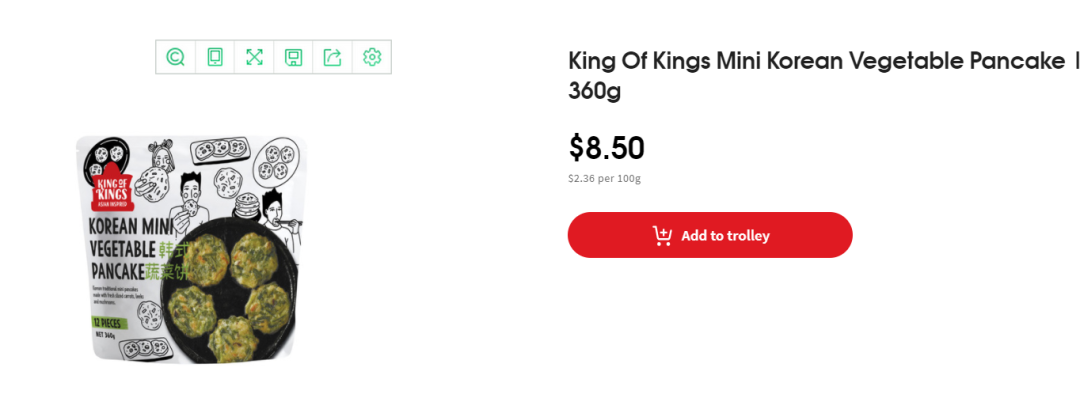Click the 12 PIECES green label on the package
The height and width of the screenshot is (394, 1080).
[x=109, y=322]
